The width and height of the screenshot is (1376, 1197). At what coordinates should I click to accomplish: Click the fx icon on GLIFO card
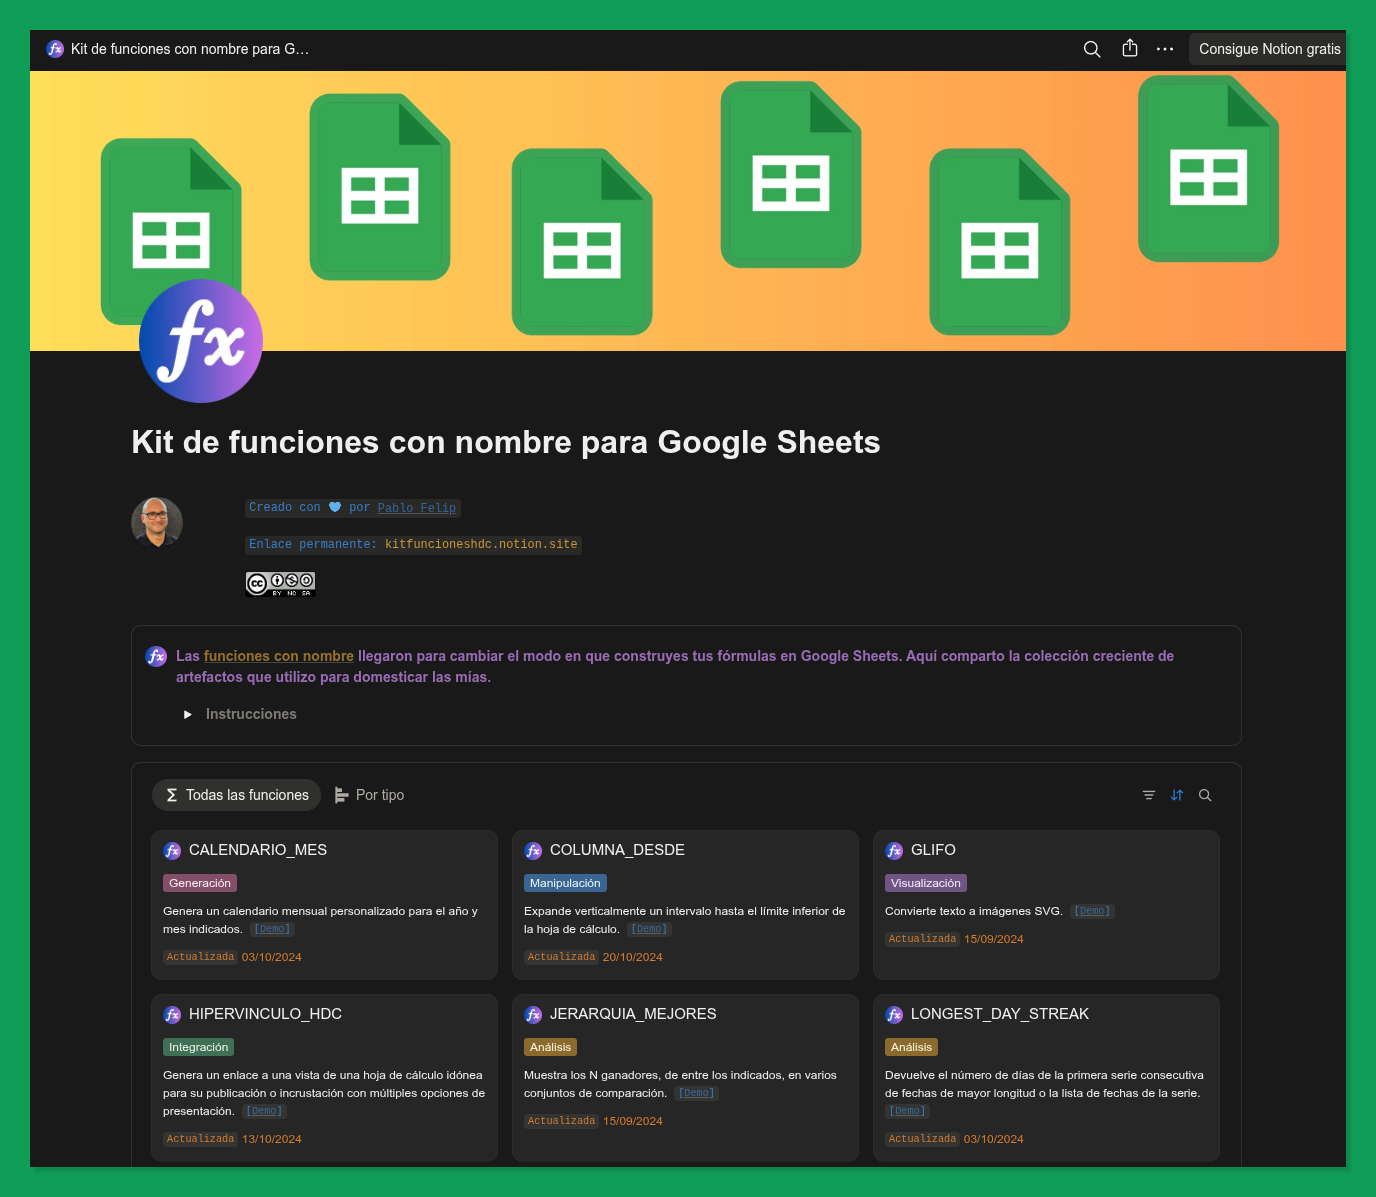pos(894,850)
